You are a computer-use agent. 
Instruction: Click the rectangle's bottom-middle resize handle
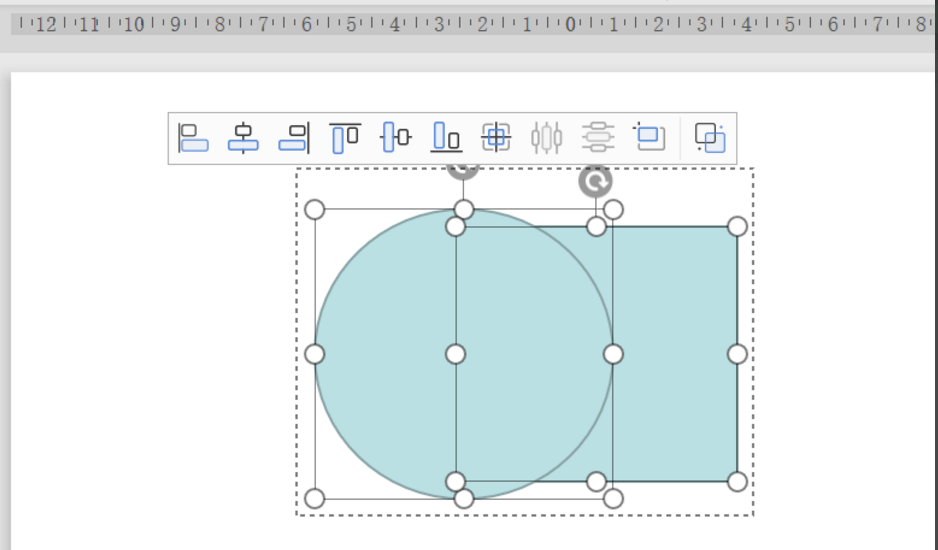click(596, 482)
